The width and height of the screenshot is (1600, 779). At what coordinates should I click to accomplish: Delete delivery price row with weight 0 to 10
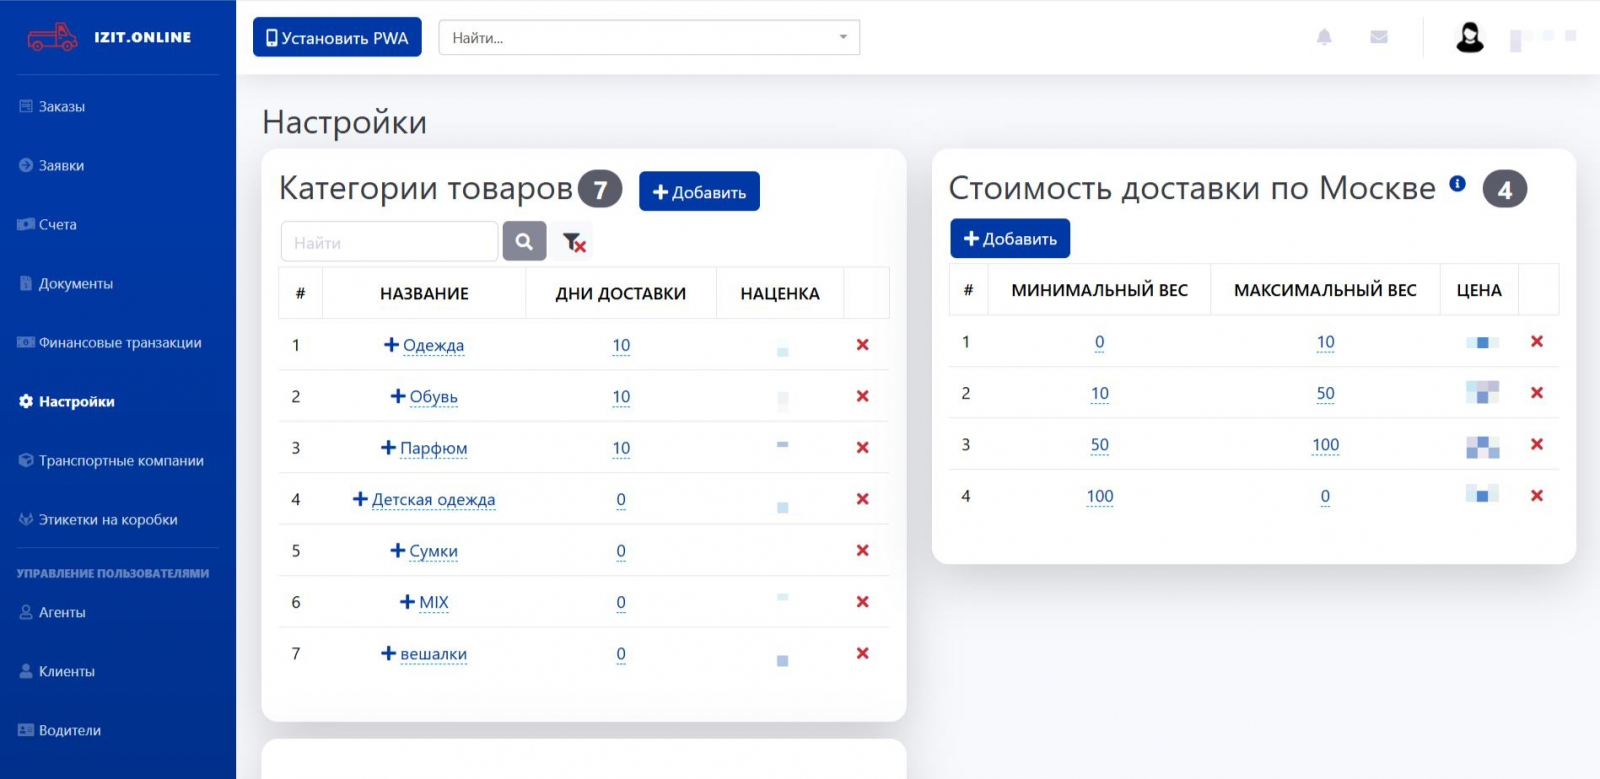(1537, 342)
